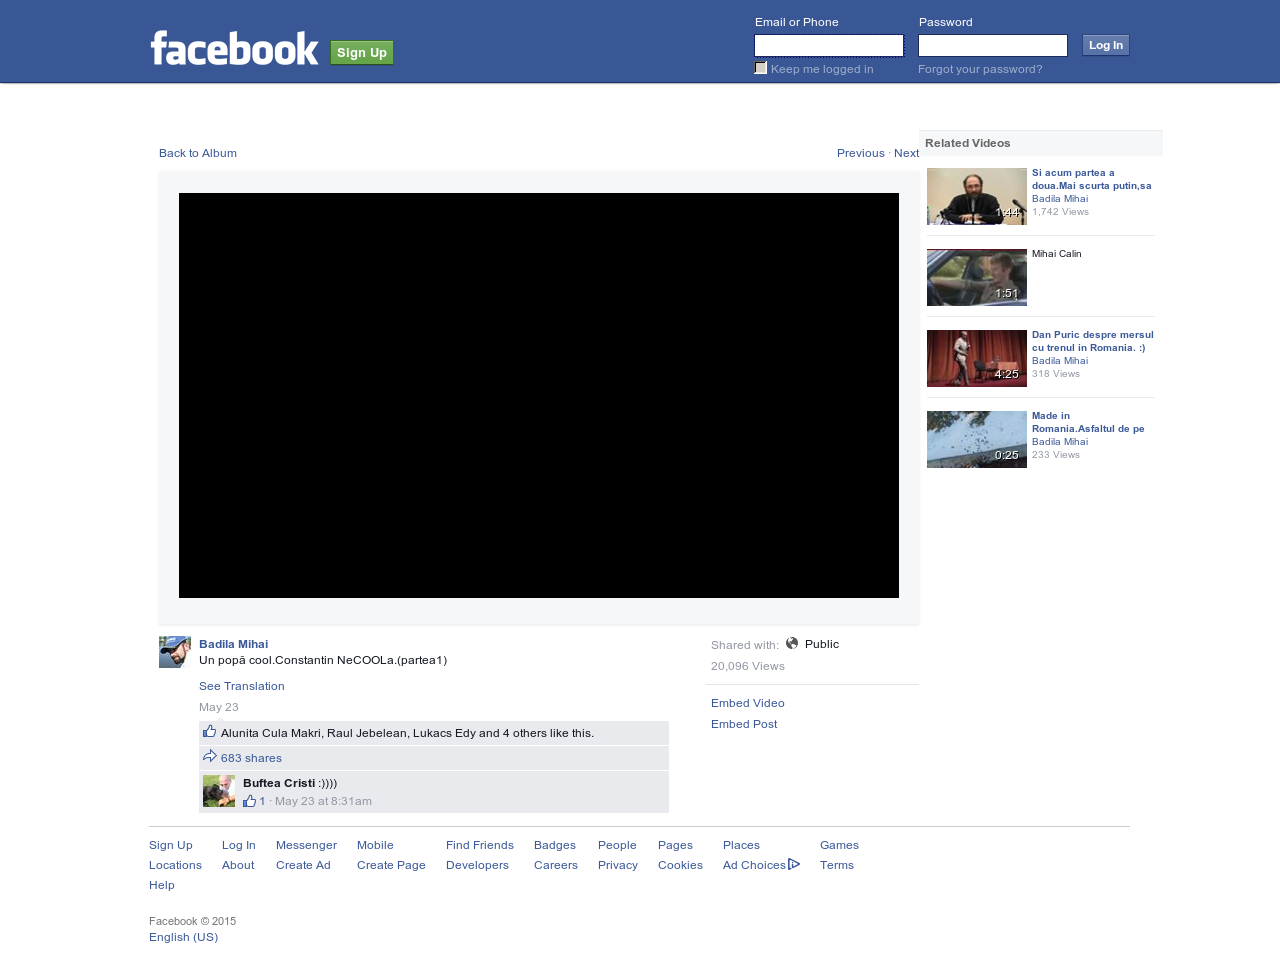The height and width of the screenshot is (965, 1280).
Task: Focus the Password field
Action: click(993, 45)
